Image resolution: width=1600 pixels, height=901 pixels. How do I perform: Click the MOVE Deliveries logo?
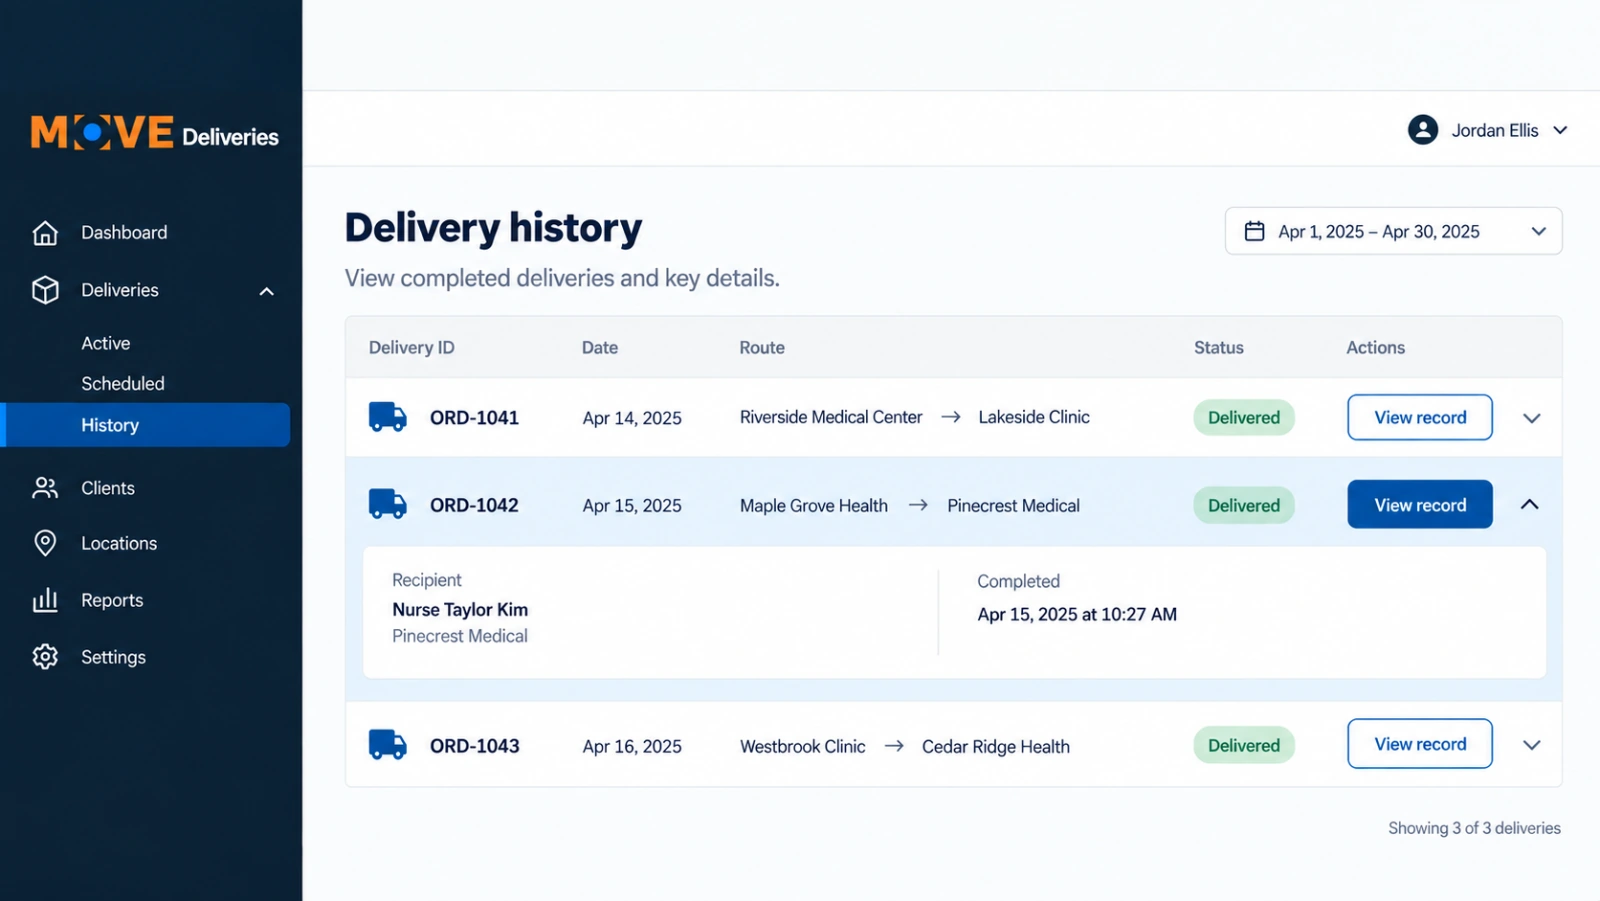click(154, 132)
